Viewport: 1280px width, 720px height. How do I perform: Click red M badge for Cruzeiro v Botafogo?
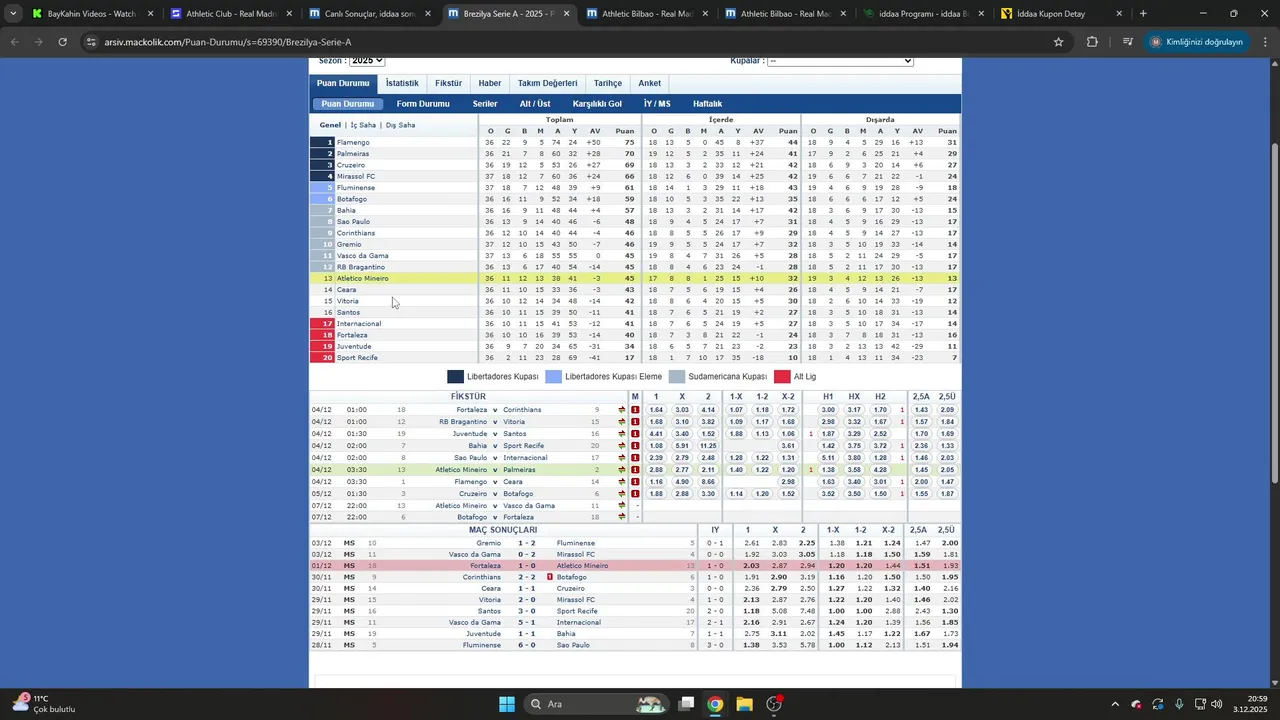[x=635, y=494]
